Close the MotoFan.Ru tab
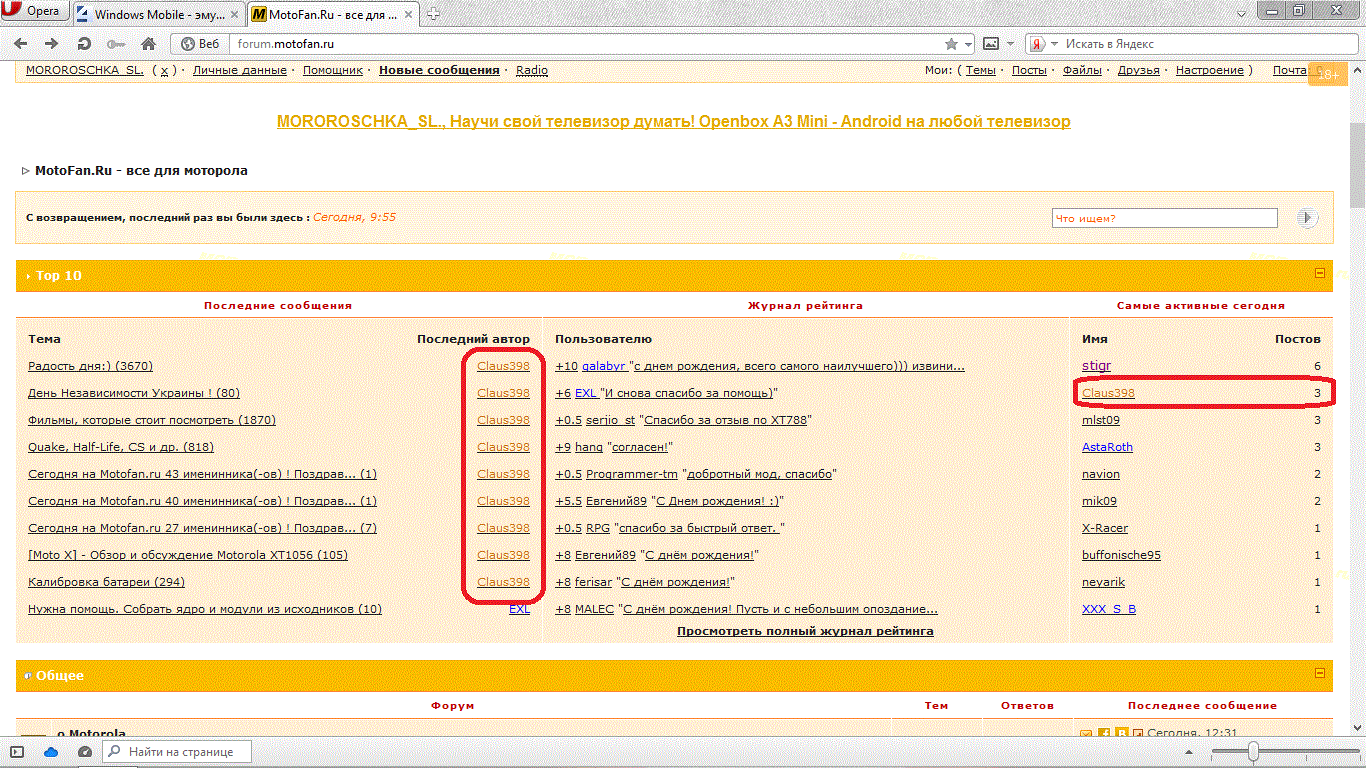 click(410, 15)
